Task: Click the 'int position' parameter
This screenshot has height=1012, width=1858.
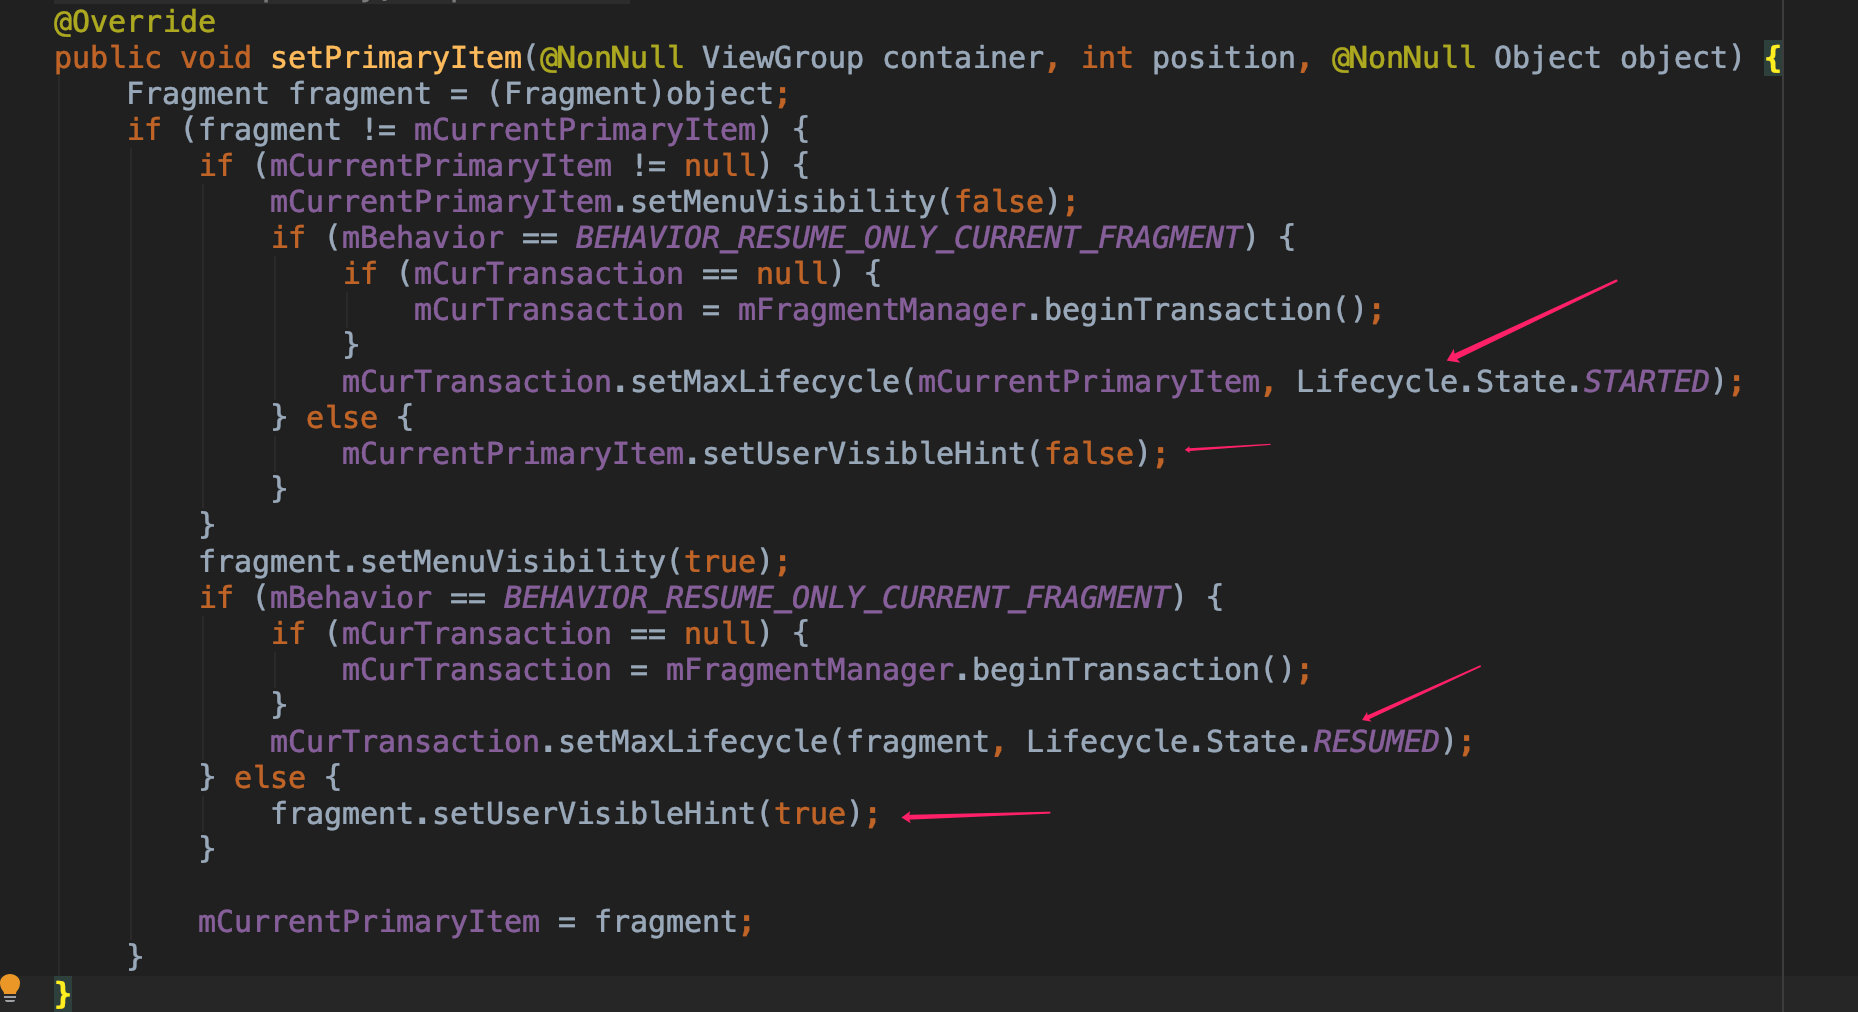Action: coord(1188,58)
